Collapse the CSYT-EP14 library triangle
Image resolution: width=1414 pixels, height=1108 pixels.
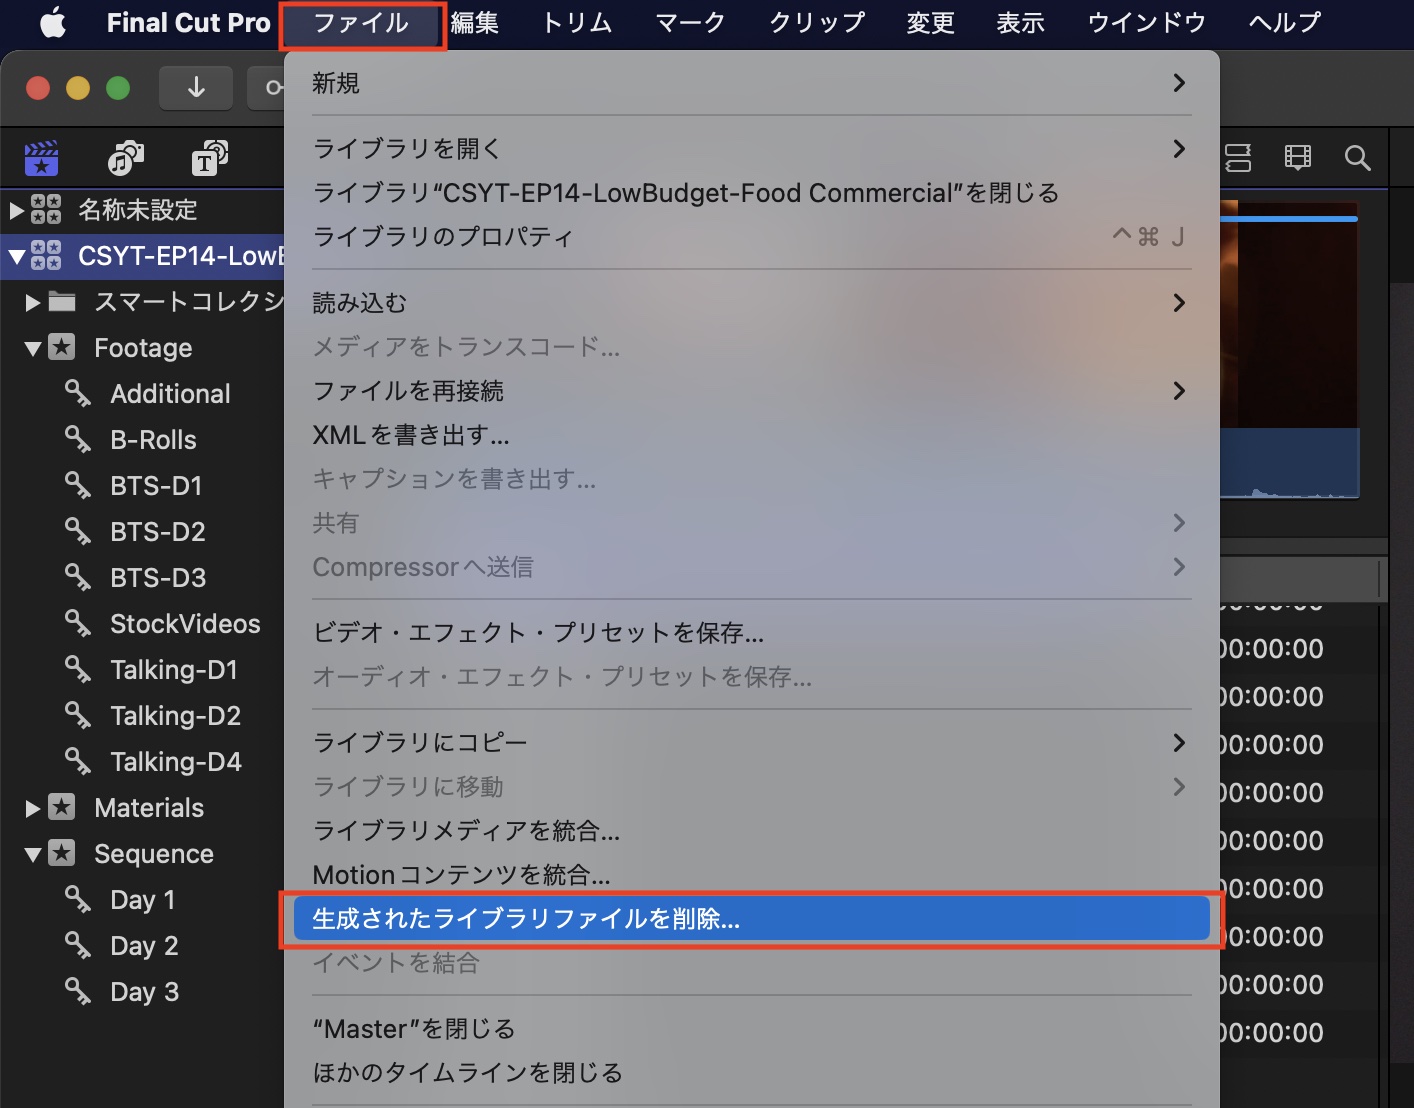pos(16,256)
